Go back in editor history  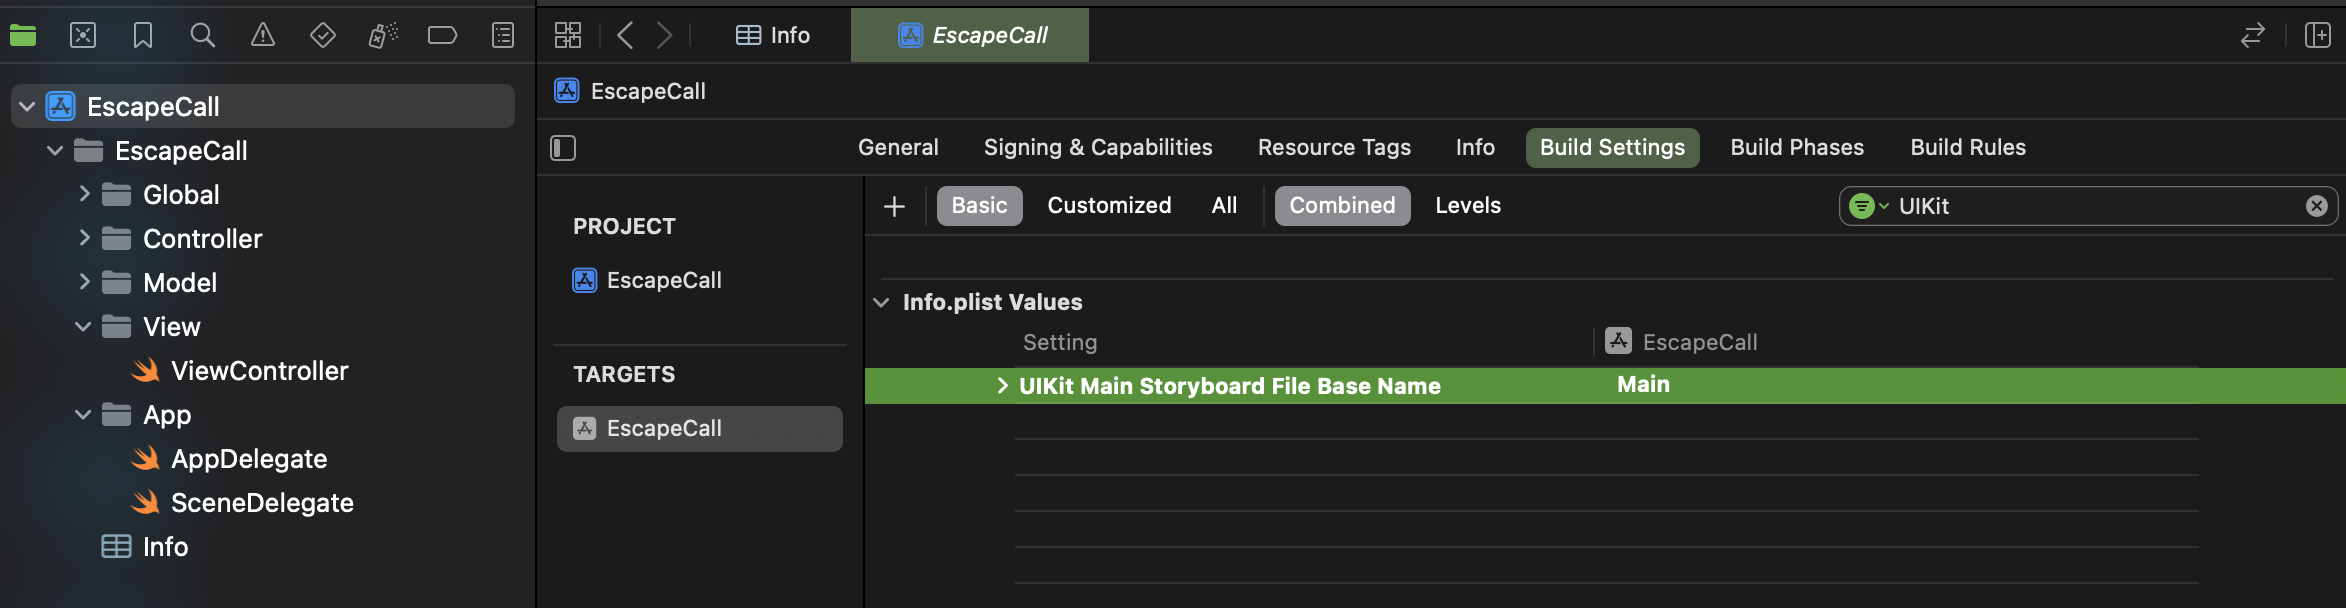click(x=625, y=36)
